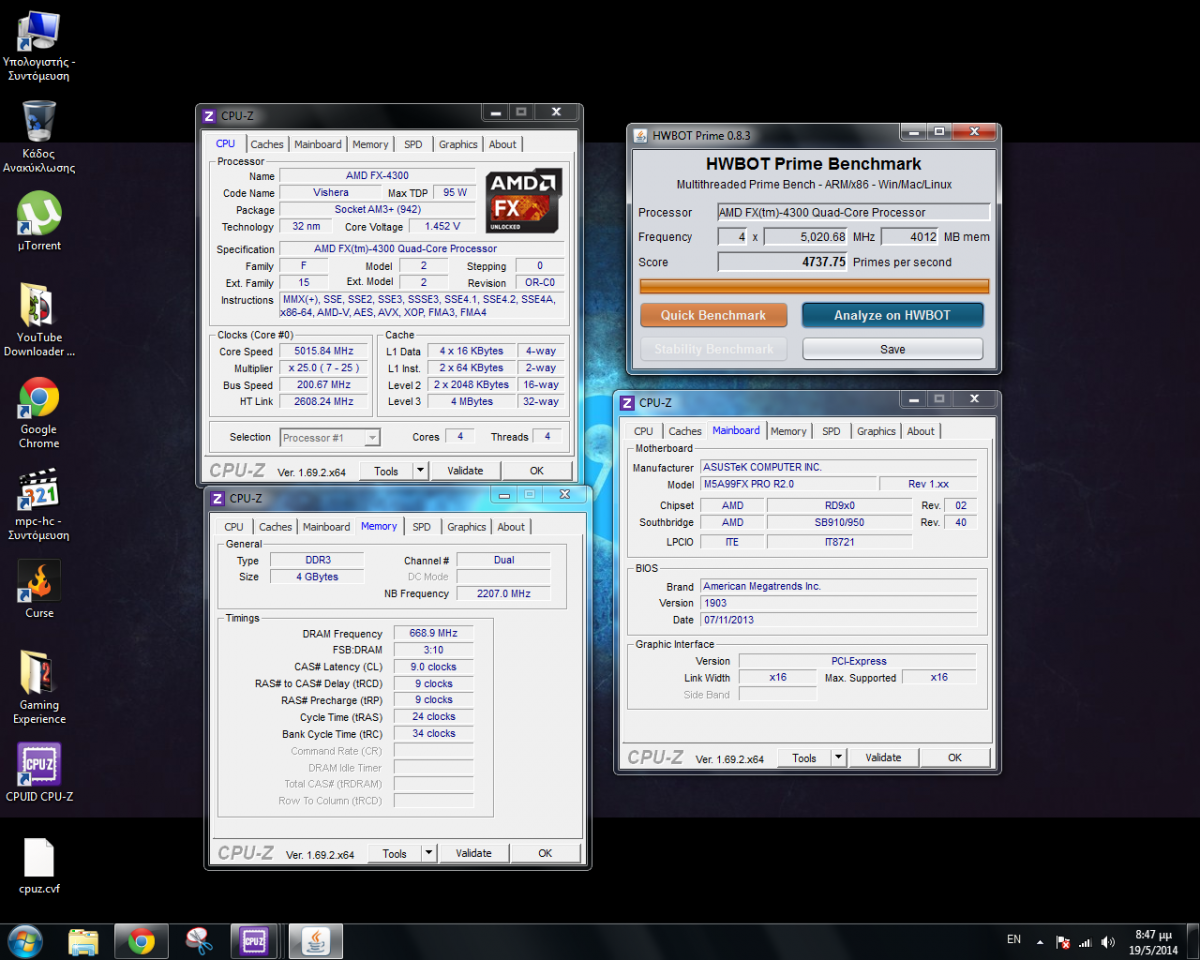This screenshot has height=960, width=1200.
Task: Switch to Chrome on the taskbar
Action: pos(141,941)
